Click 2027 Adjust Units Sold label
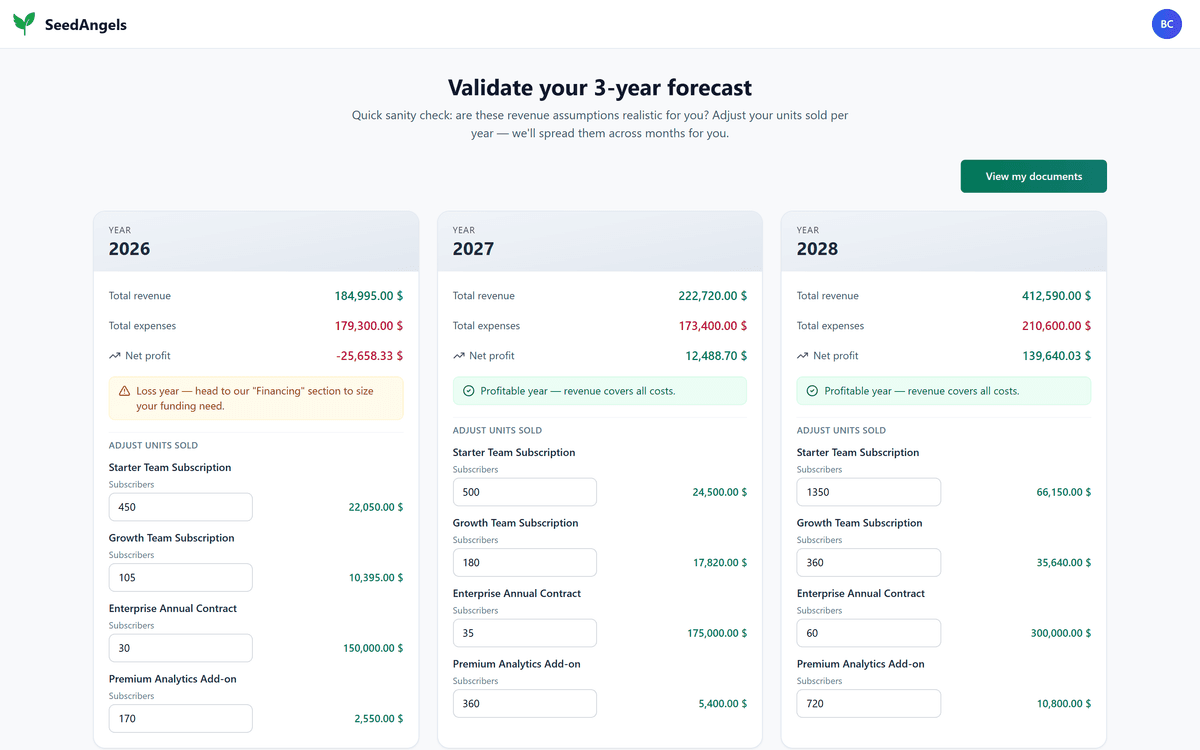This screenshot has height=750, width=1200. (497, 430)
